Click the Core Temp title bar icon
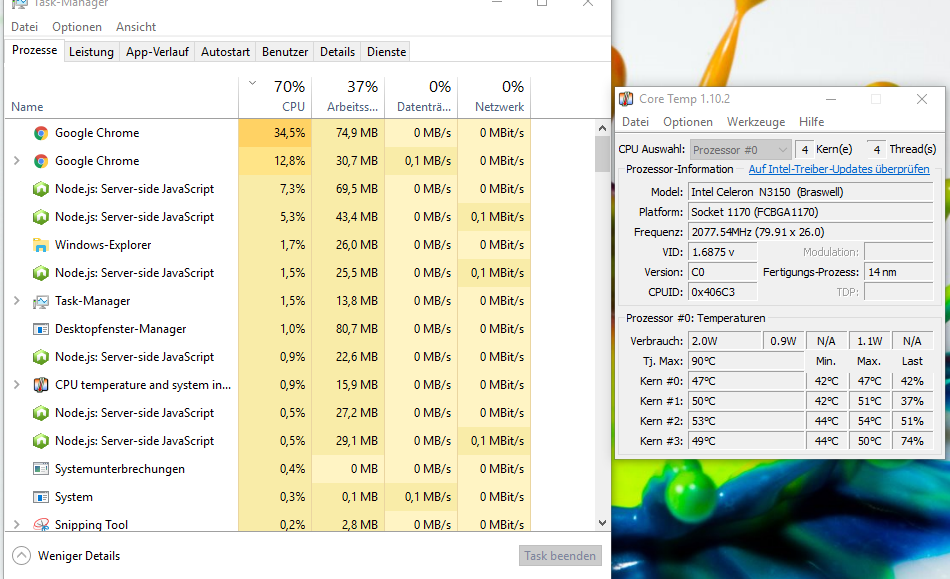This screenshot has width=950, height=579. coord(626,99)
